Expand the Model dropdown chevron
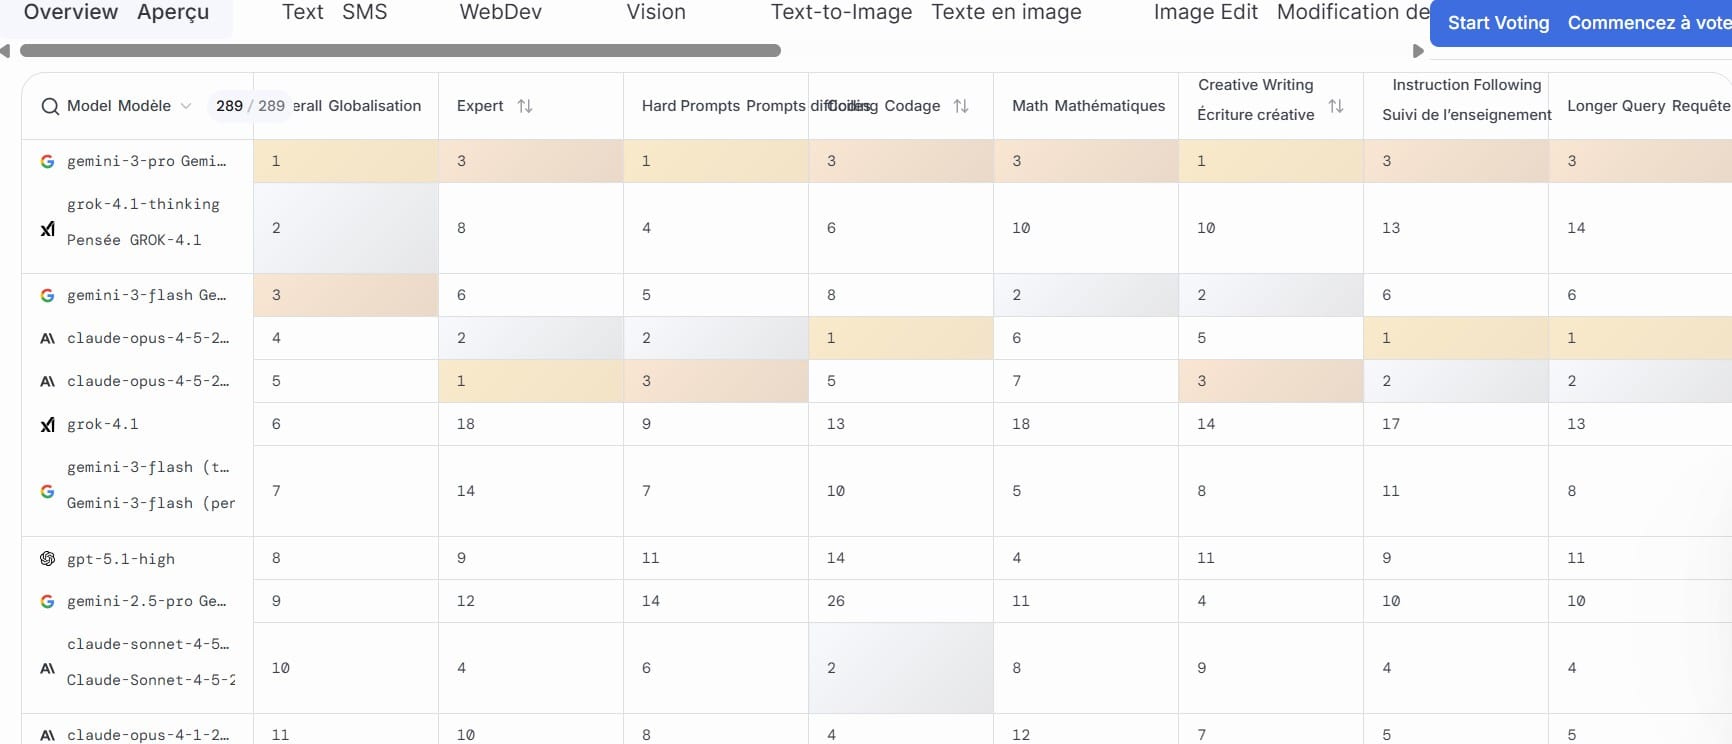Screen dimensions: 1732x744 186,106
